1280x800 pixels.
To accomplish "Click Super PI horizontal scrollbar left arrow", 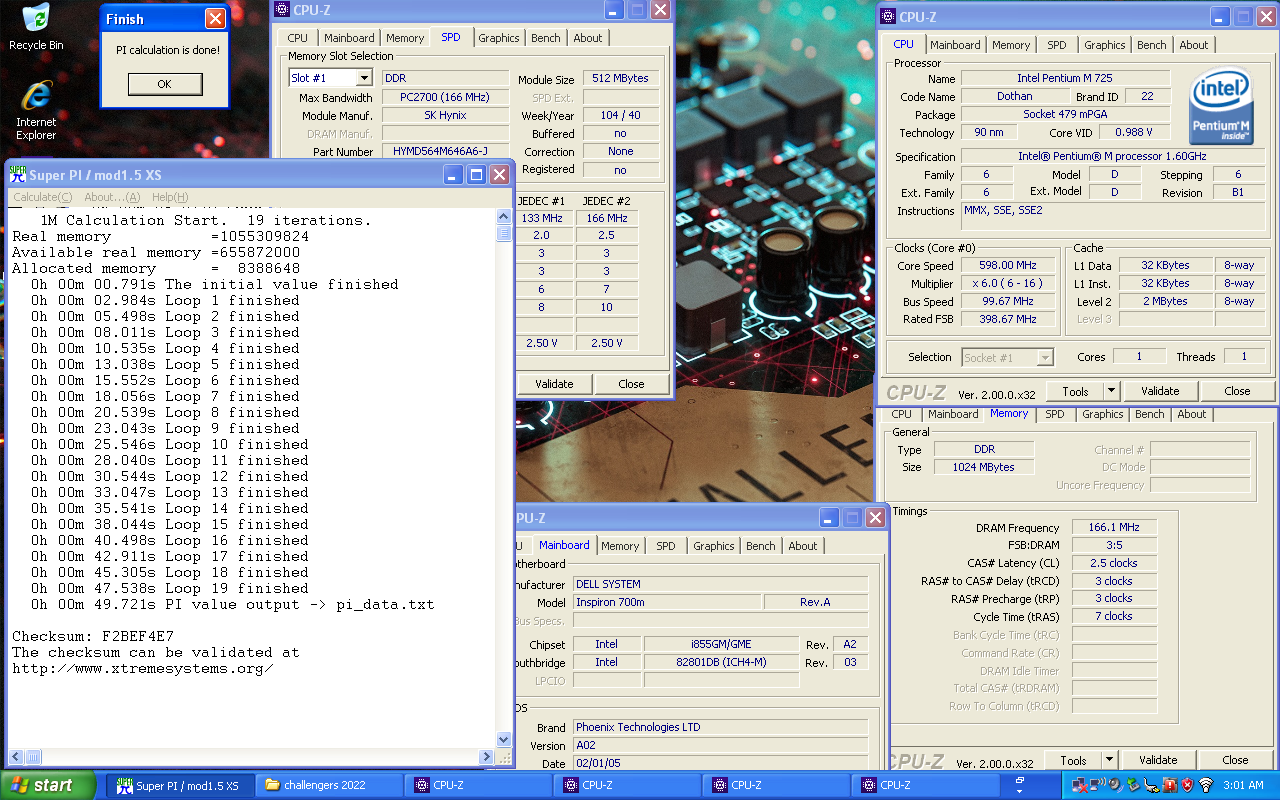I will 15,755.
